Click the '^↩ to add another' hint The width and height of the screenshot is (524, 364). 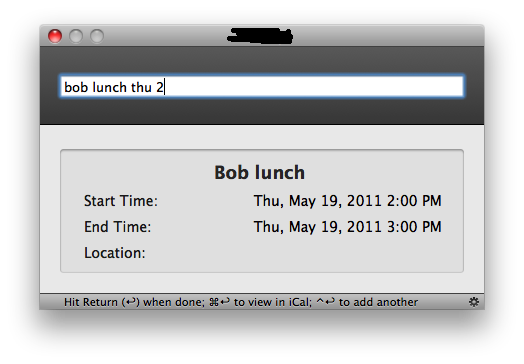(367, 302)
